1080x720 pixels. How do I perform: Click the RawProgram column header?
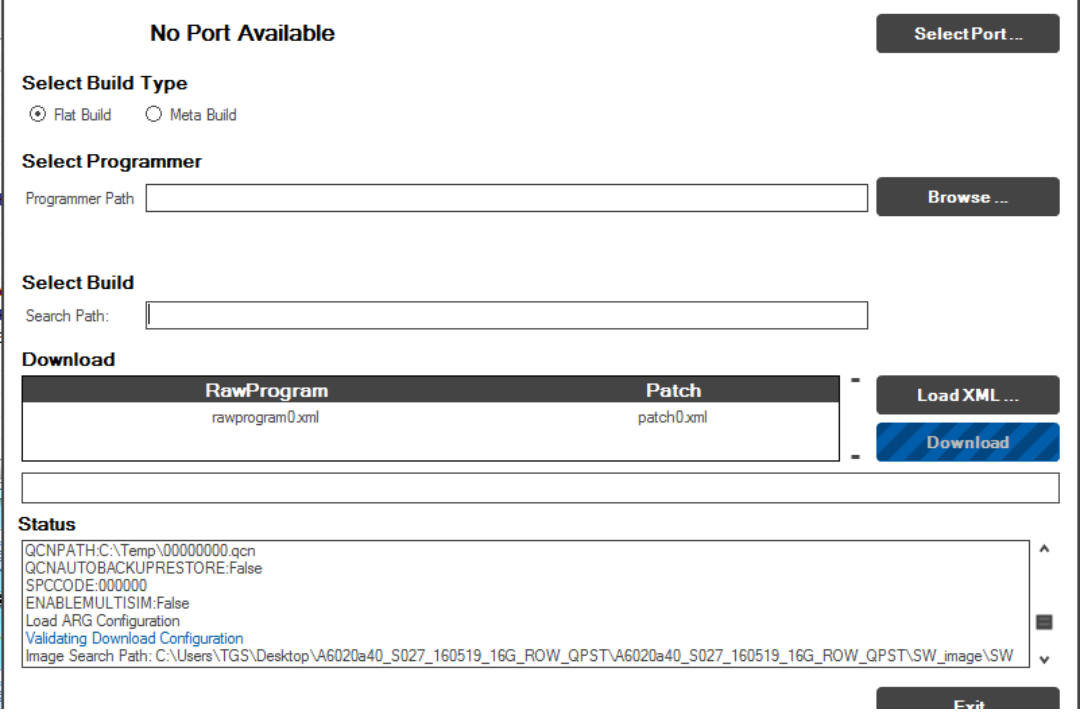[x=266, y=390]
